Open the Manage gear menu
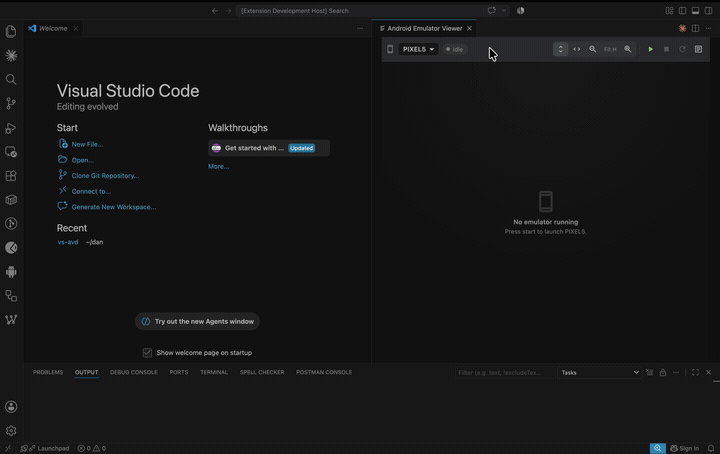 click(x=11, y=431)
